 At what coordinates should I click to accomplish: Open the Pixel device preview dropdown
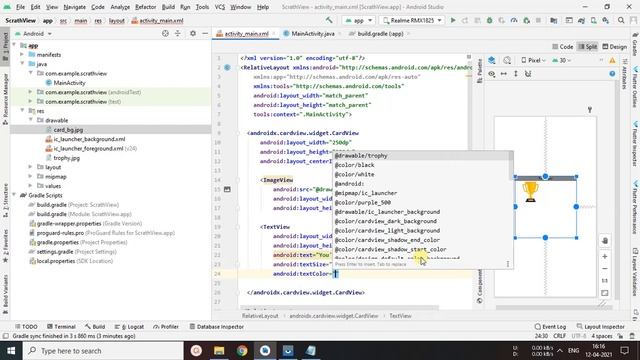(x=533, y=60)
